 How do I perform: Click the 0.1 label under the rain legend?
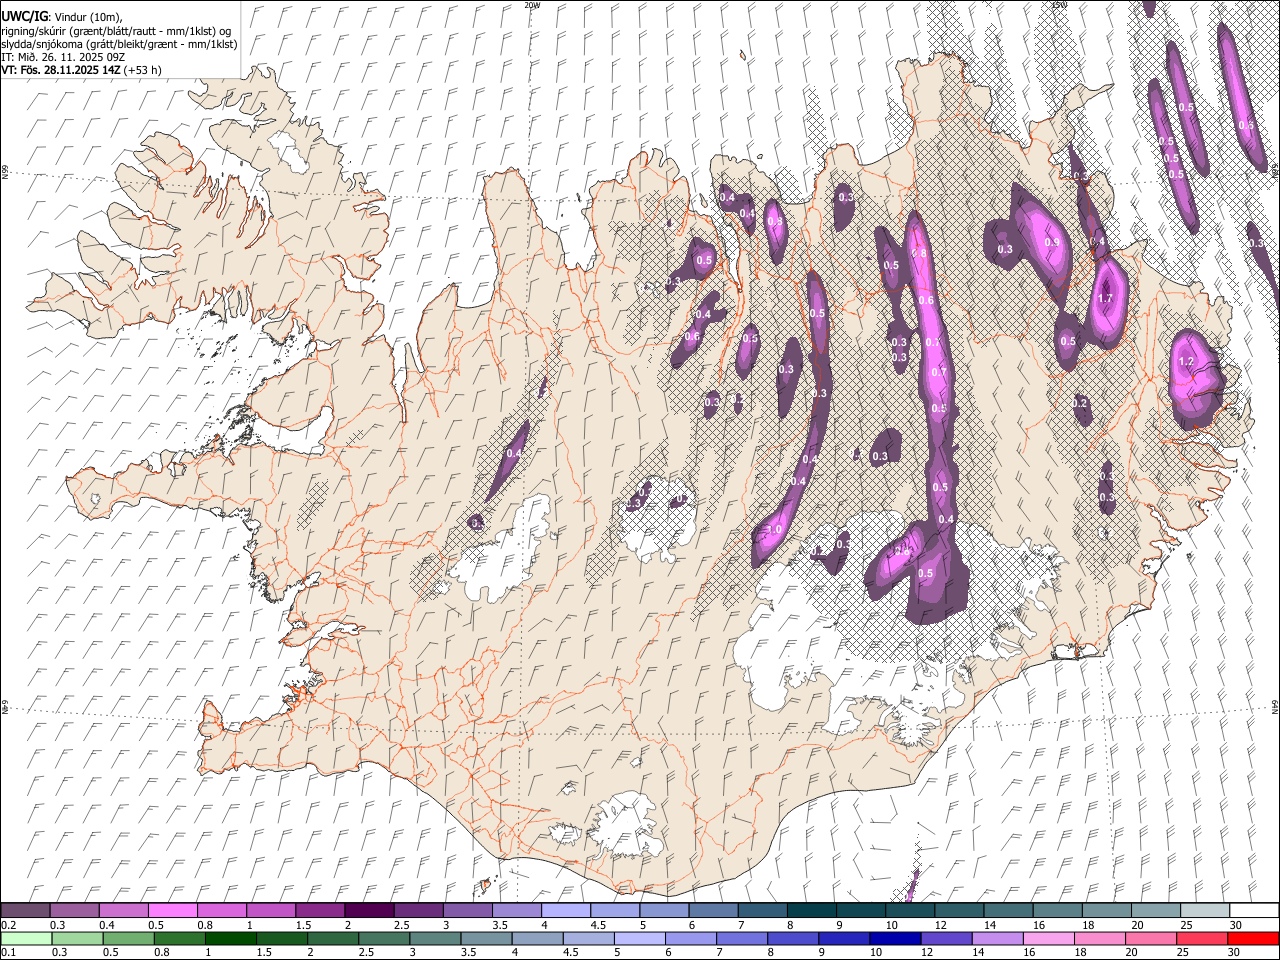coord(8,953)
